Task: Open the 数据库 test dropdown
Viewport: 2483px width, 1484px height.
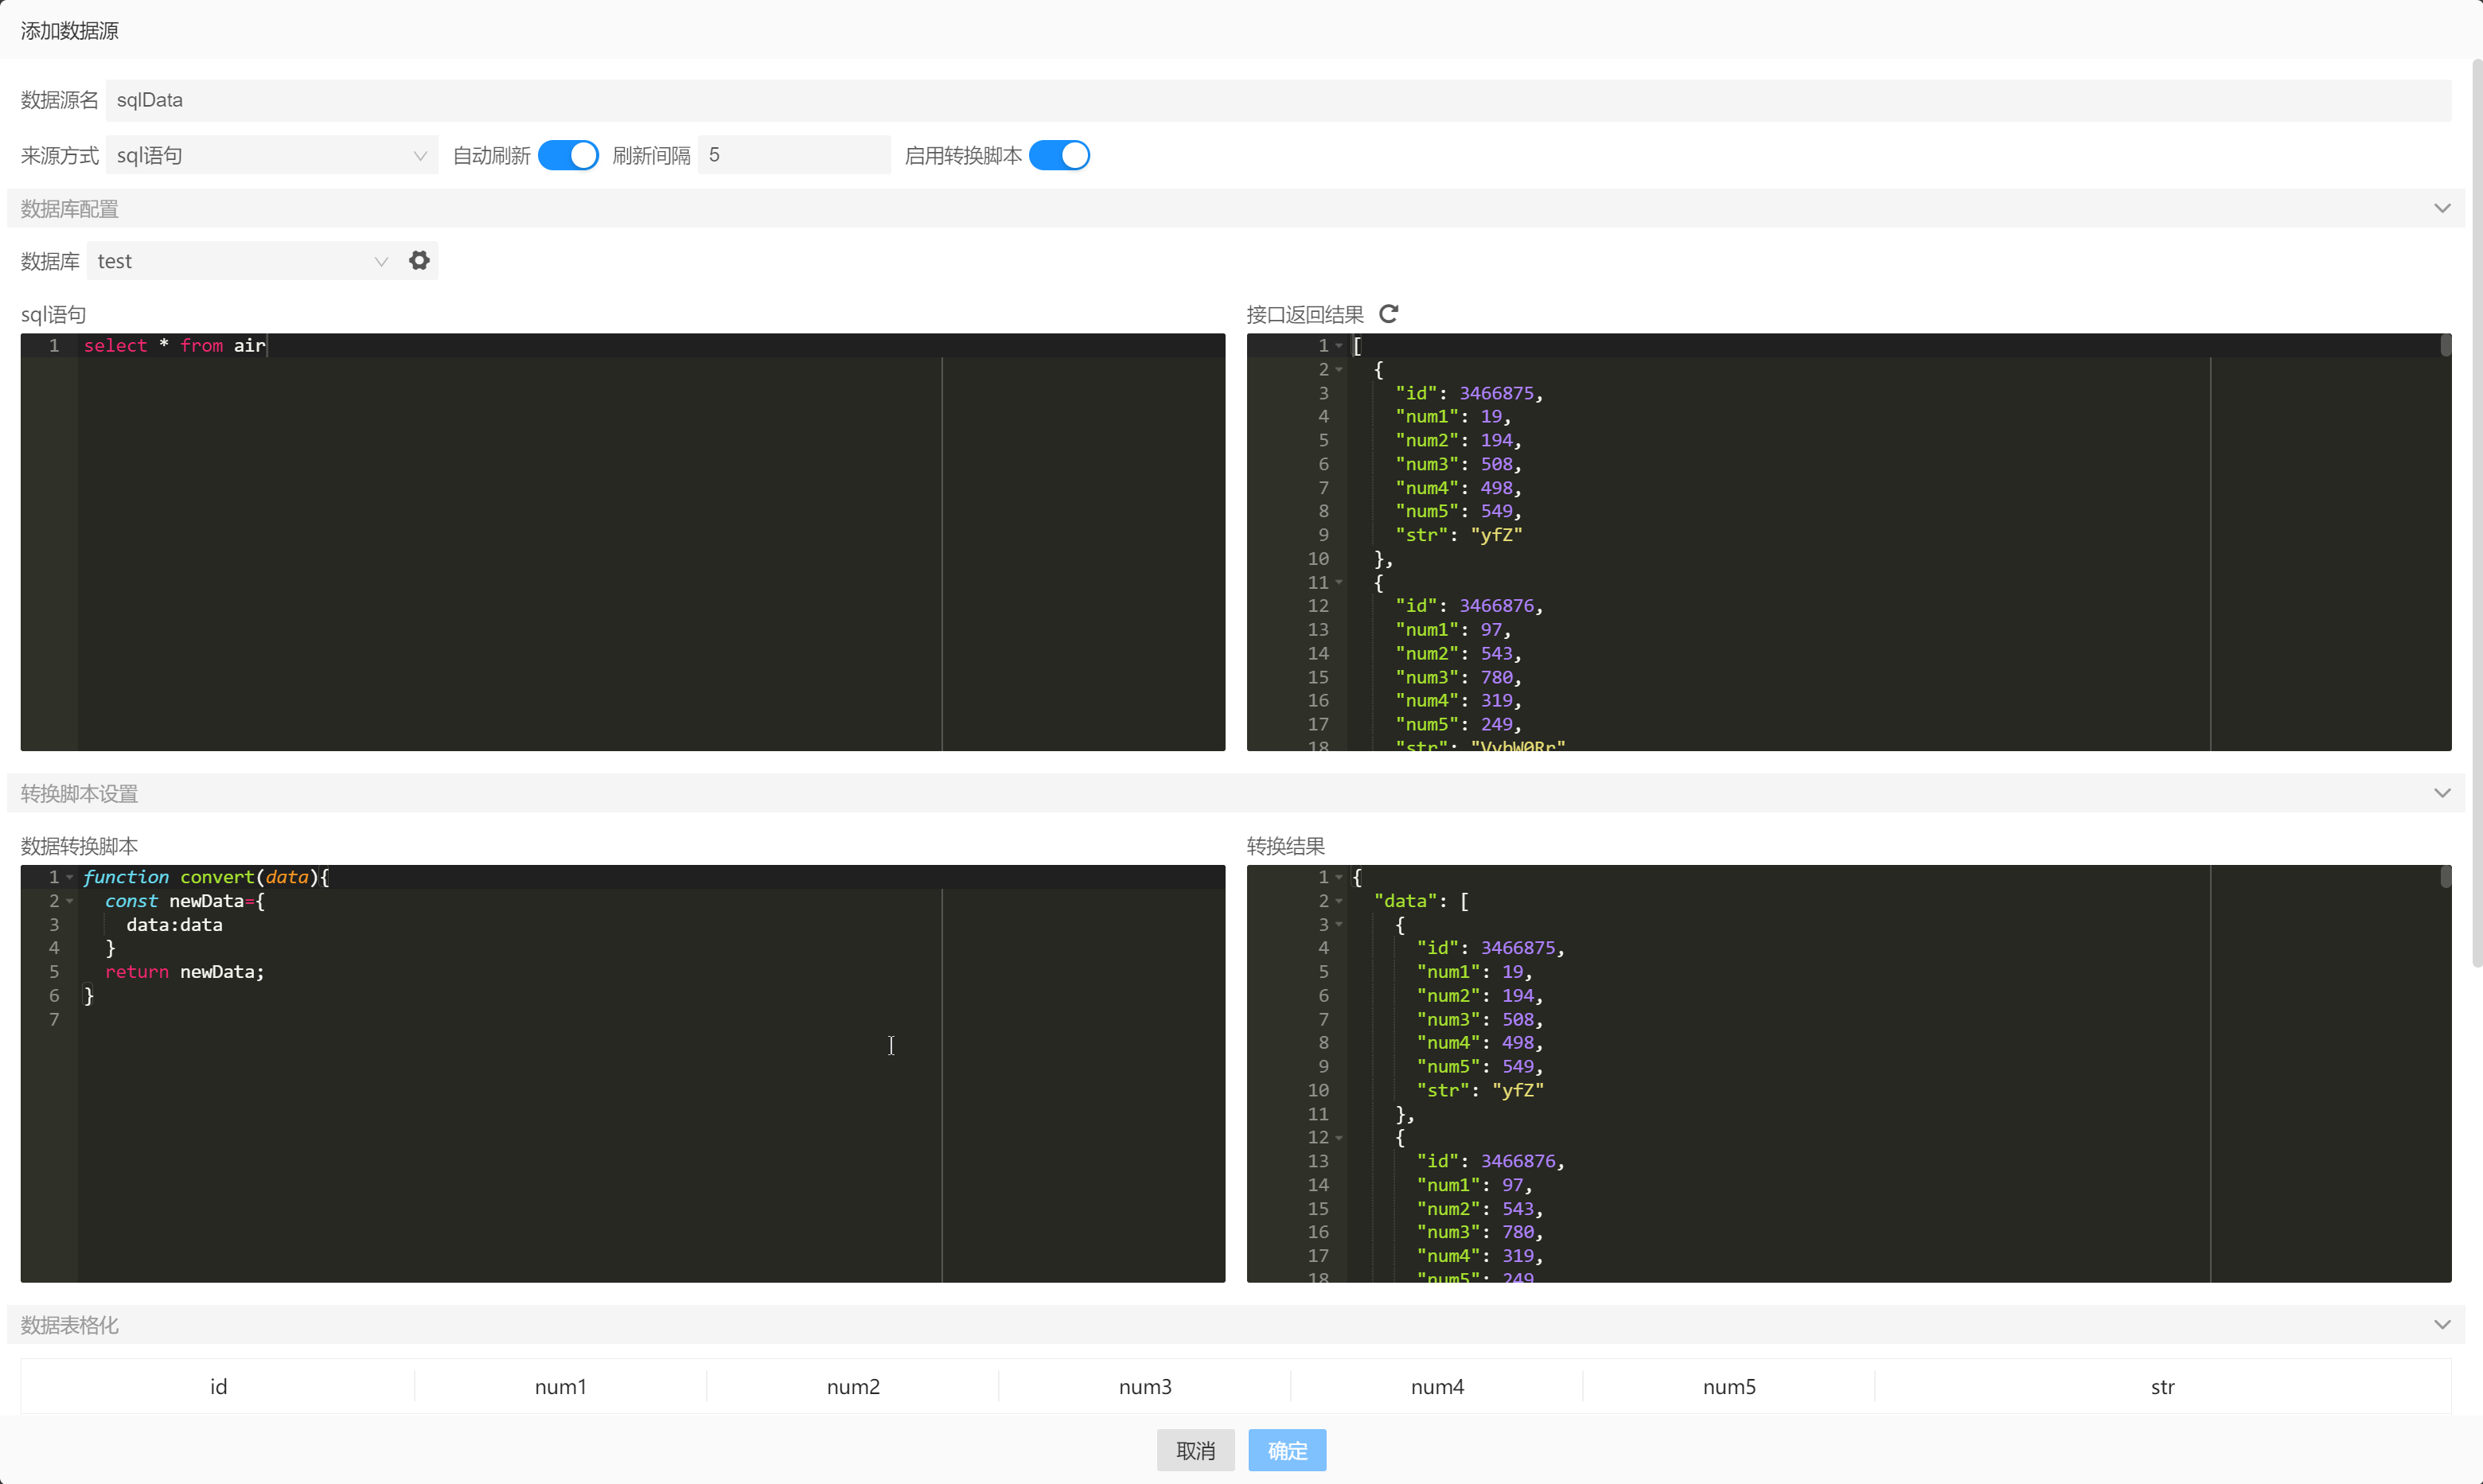Action: click(243, 261)
